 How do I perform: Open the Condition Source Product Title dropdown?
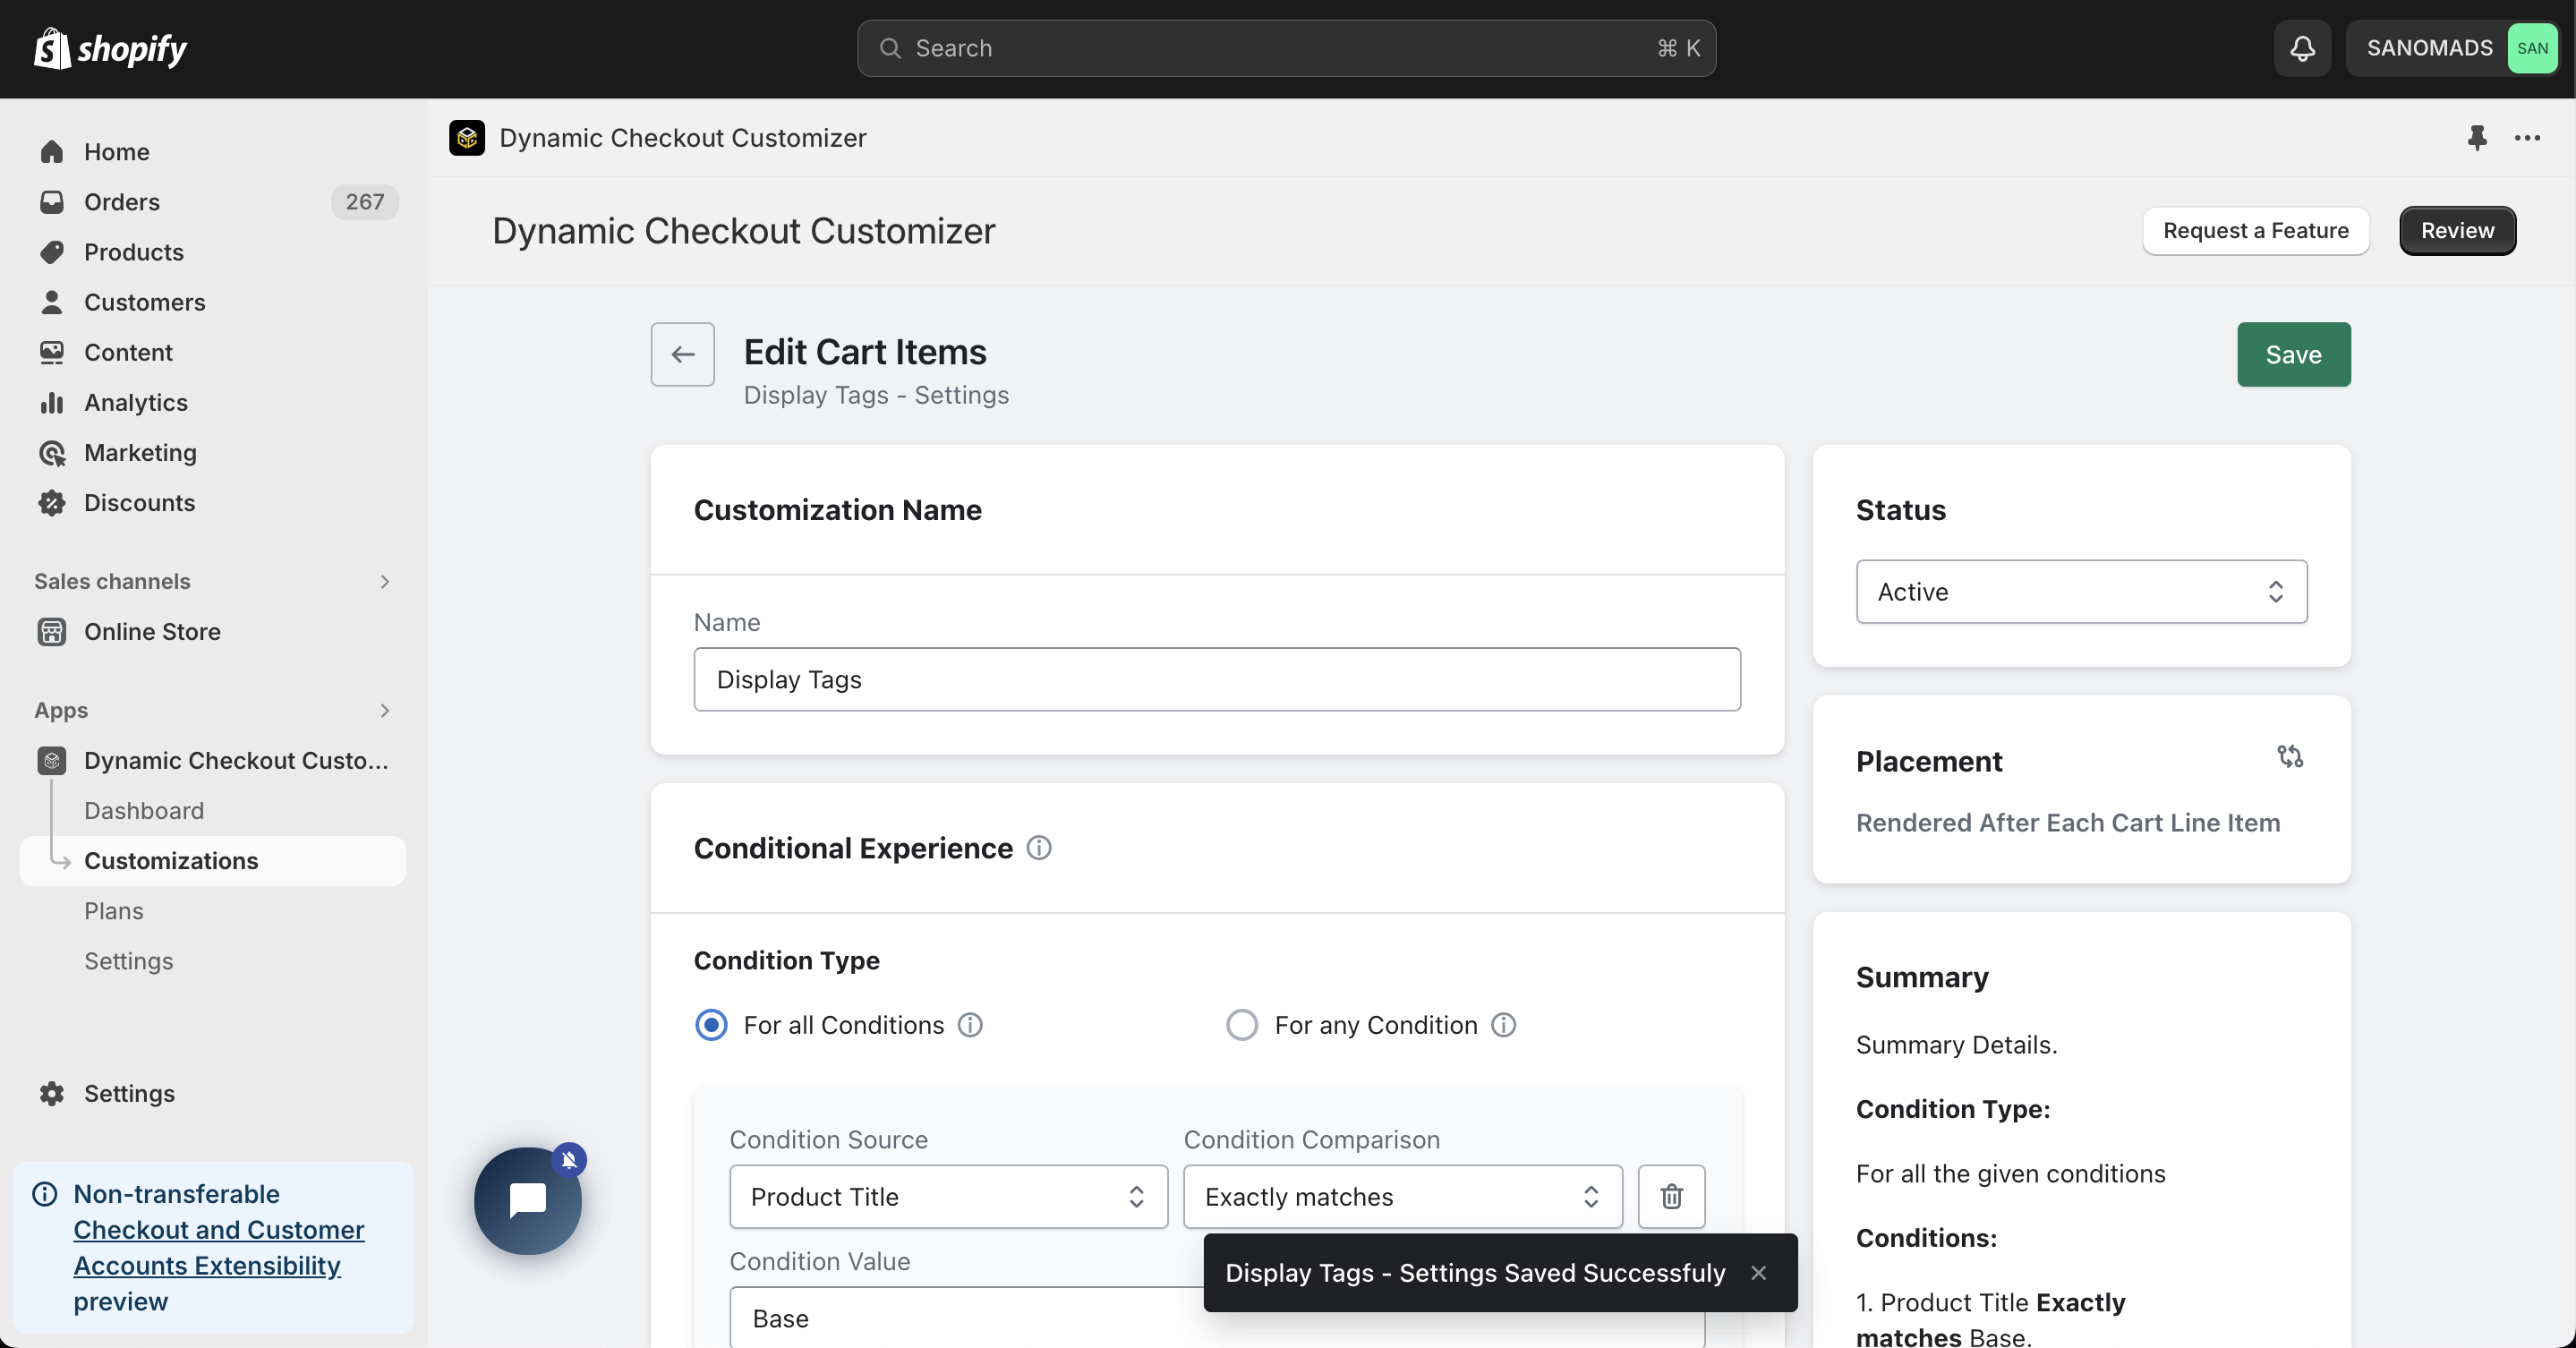(948, 1196)
